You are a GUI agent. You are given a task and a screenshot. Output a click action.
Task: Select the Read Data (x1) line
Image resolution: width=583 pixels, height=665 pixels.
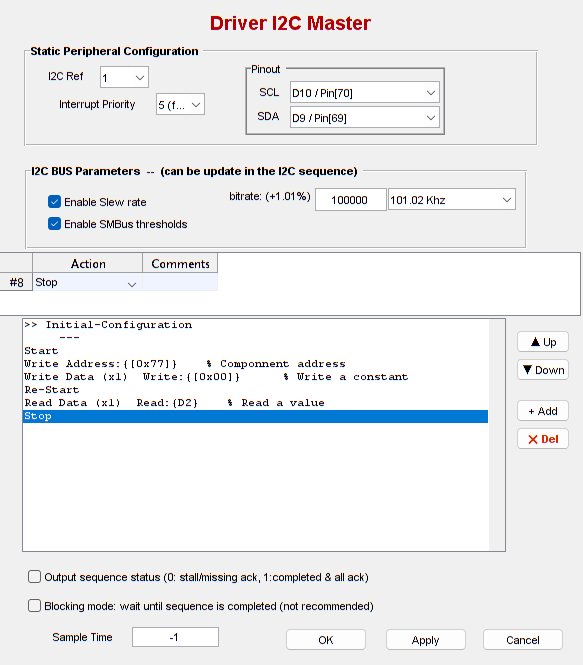click(x=255, y=403)
